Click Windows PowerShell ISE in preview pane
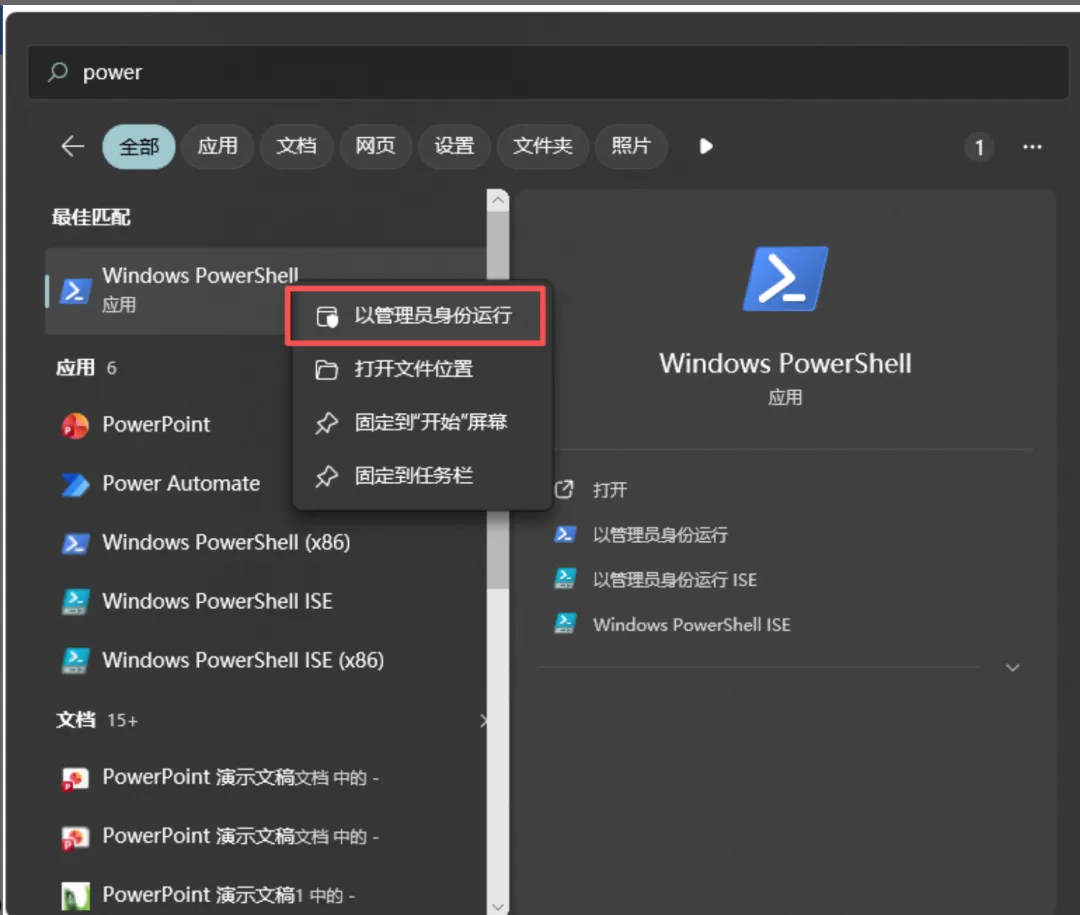 [692, 625]
